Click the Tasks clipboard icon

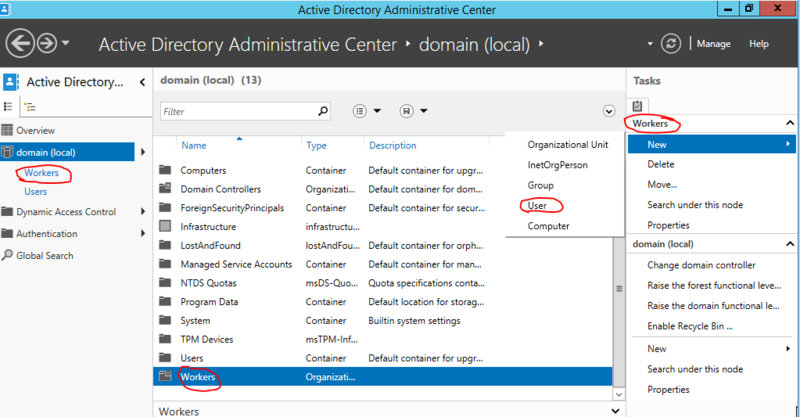pyautogui.click(x=637, y=106)
